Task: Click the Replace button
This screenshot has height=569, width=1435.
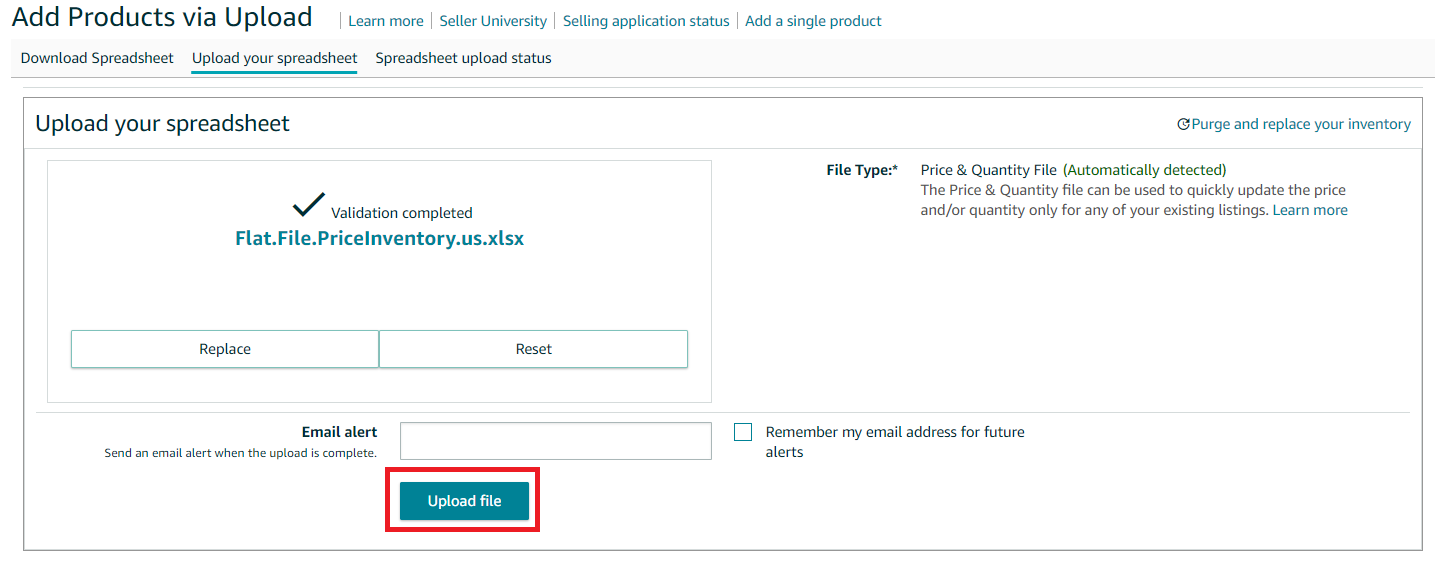Action: pos(225,349)
